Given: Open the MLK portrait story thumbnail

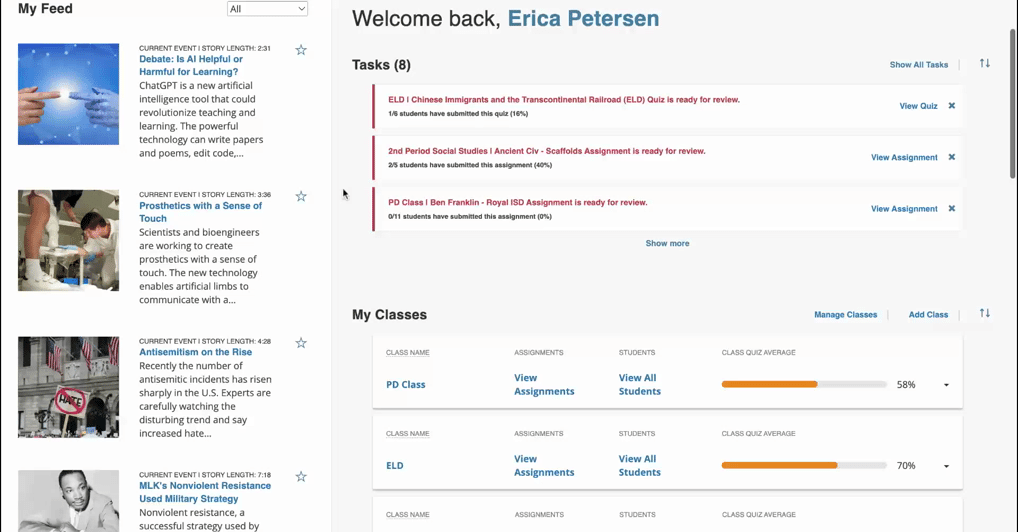Looking at the screenshot, I should [68, 501].
